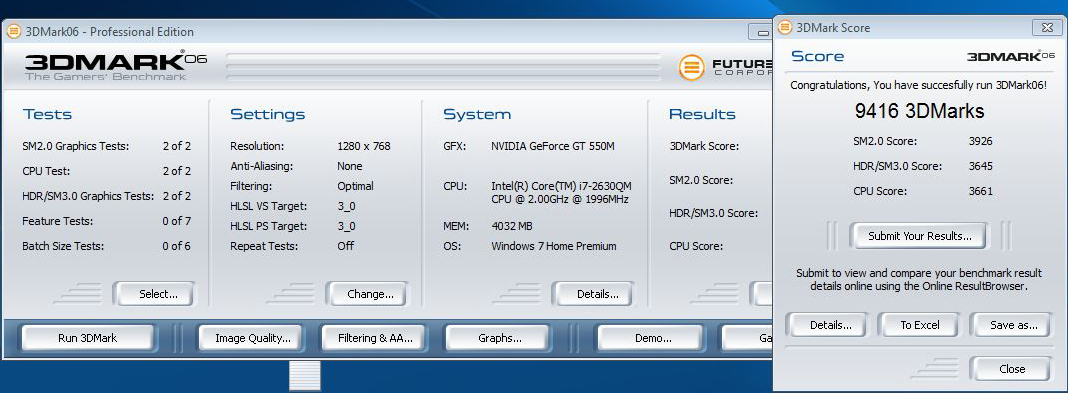Click the Results section heading

[702, 114]
